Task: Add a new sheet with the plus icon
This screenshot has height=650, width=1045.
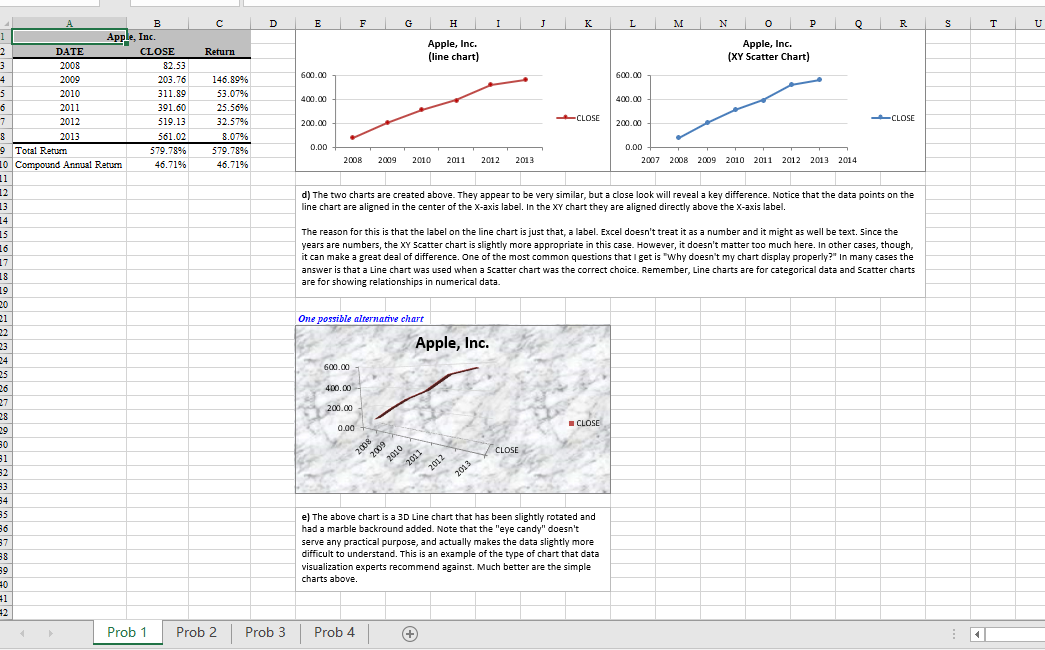Action: (x=411, y=634)
